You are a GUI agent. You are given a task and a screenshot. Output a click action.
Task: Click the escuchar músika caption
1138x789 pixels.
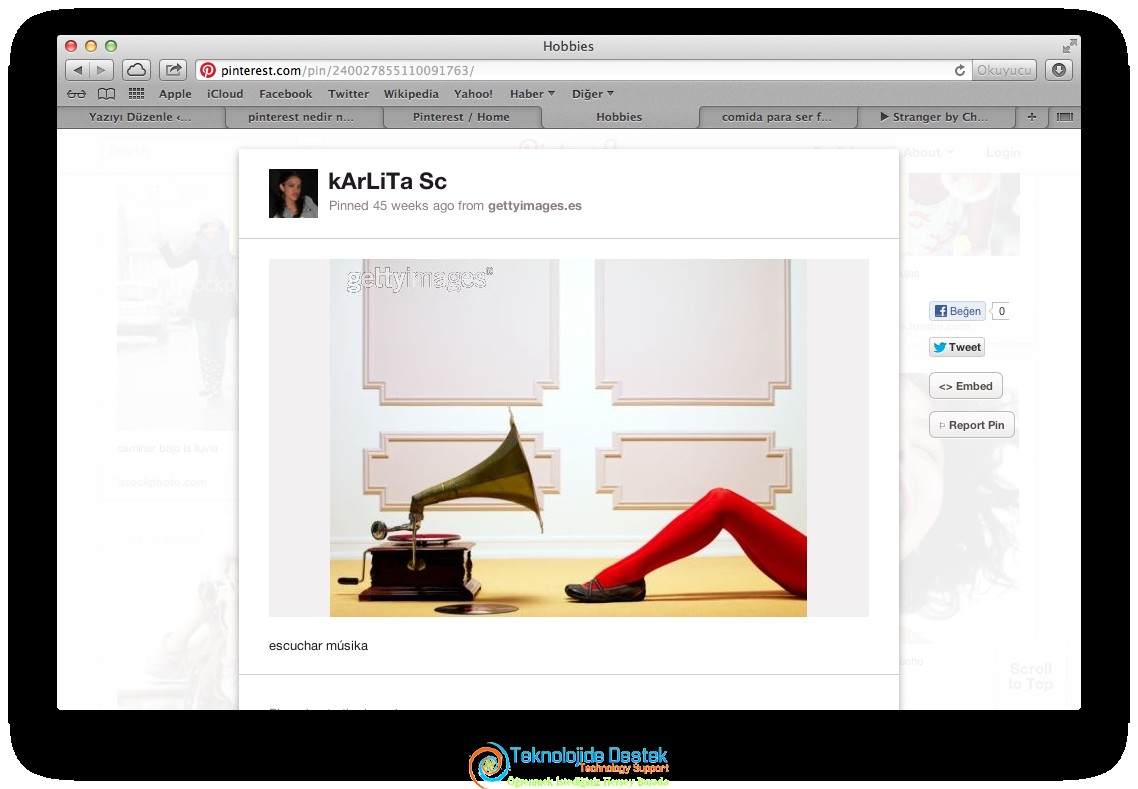[318, 646]
